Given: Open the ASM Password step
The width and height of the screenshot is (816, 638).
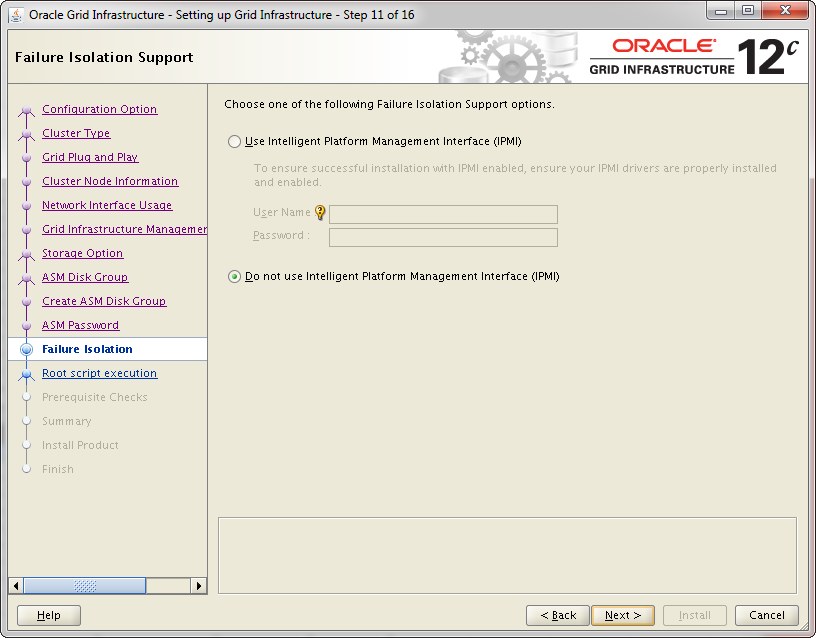Looking at the screenshot, I should pos(80,325).
